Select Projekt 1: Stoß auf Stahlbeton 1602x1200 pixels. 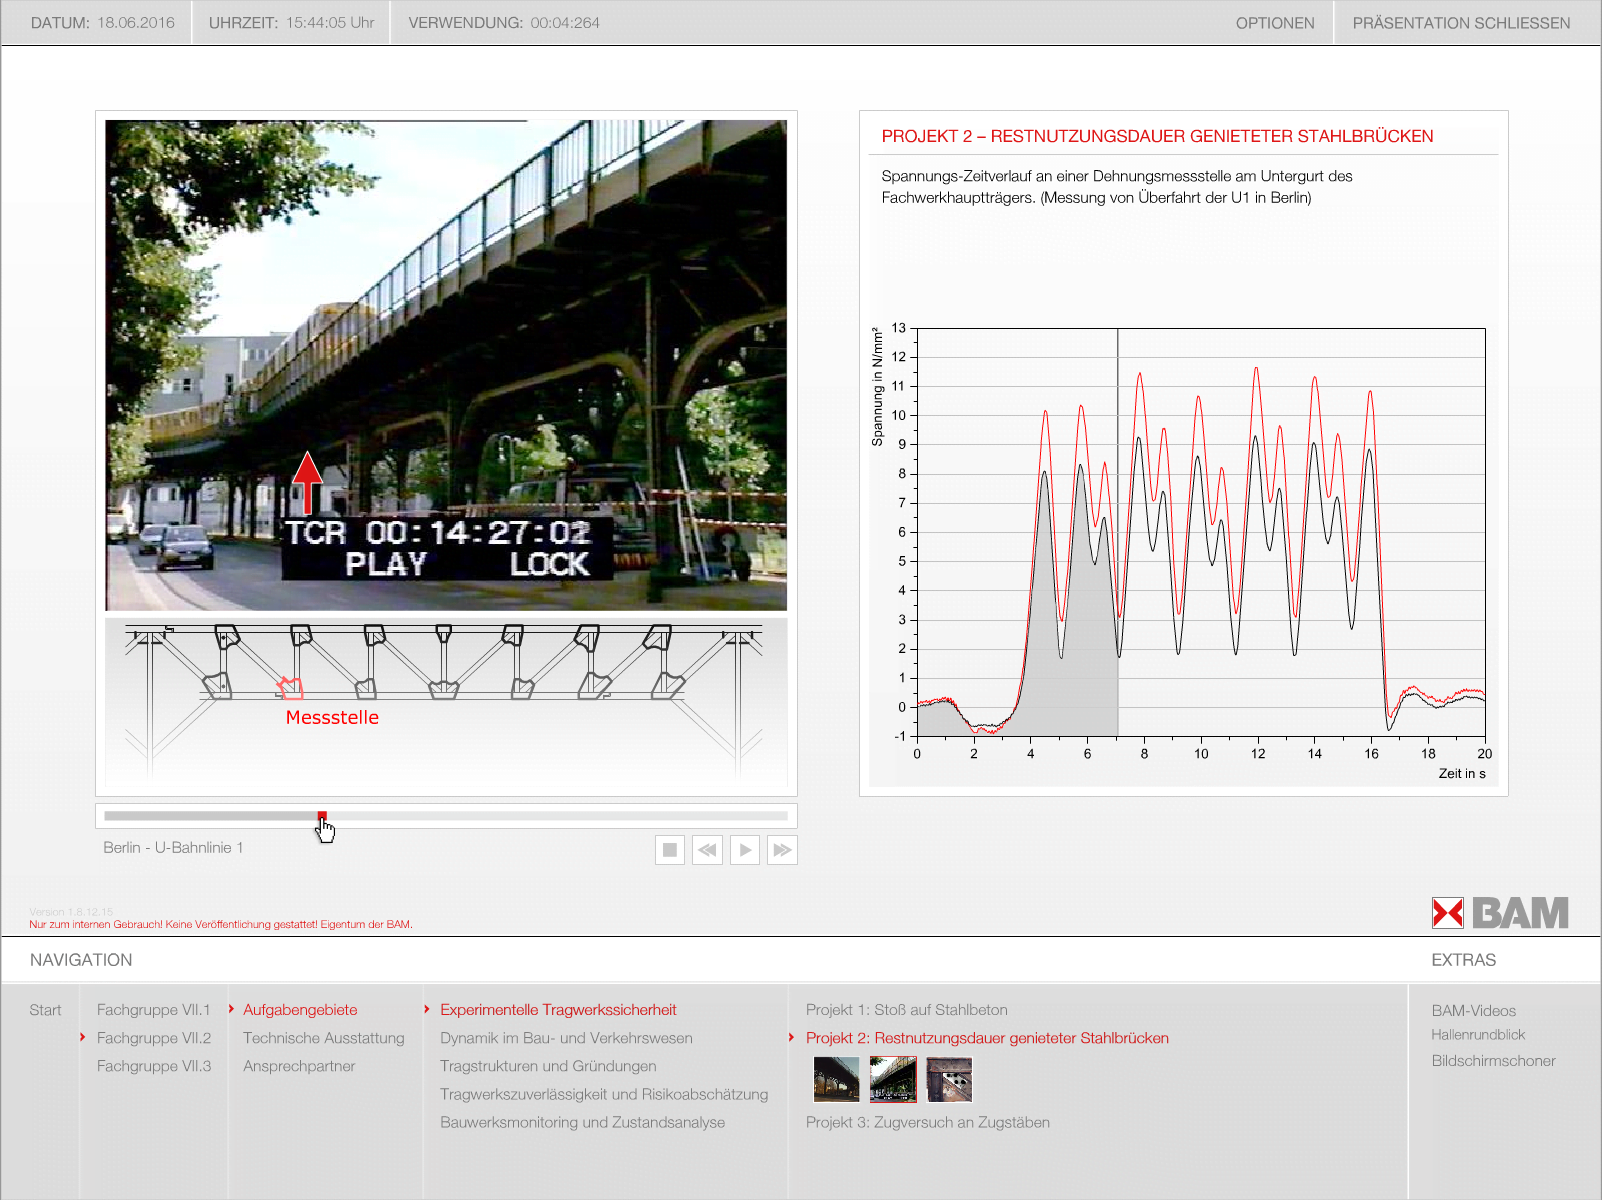point(906,1010)
